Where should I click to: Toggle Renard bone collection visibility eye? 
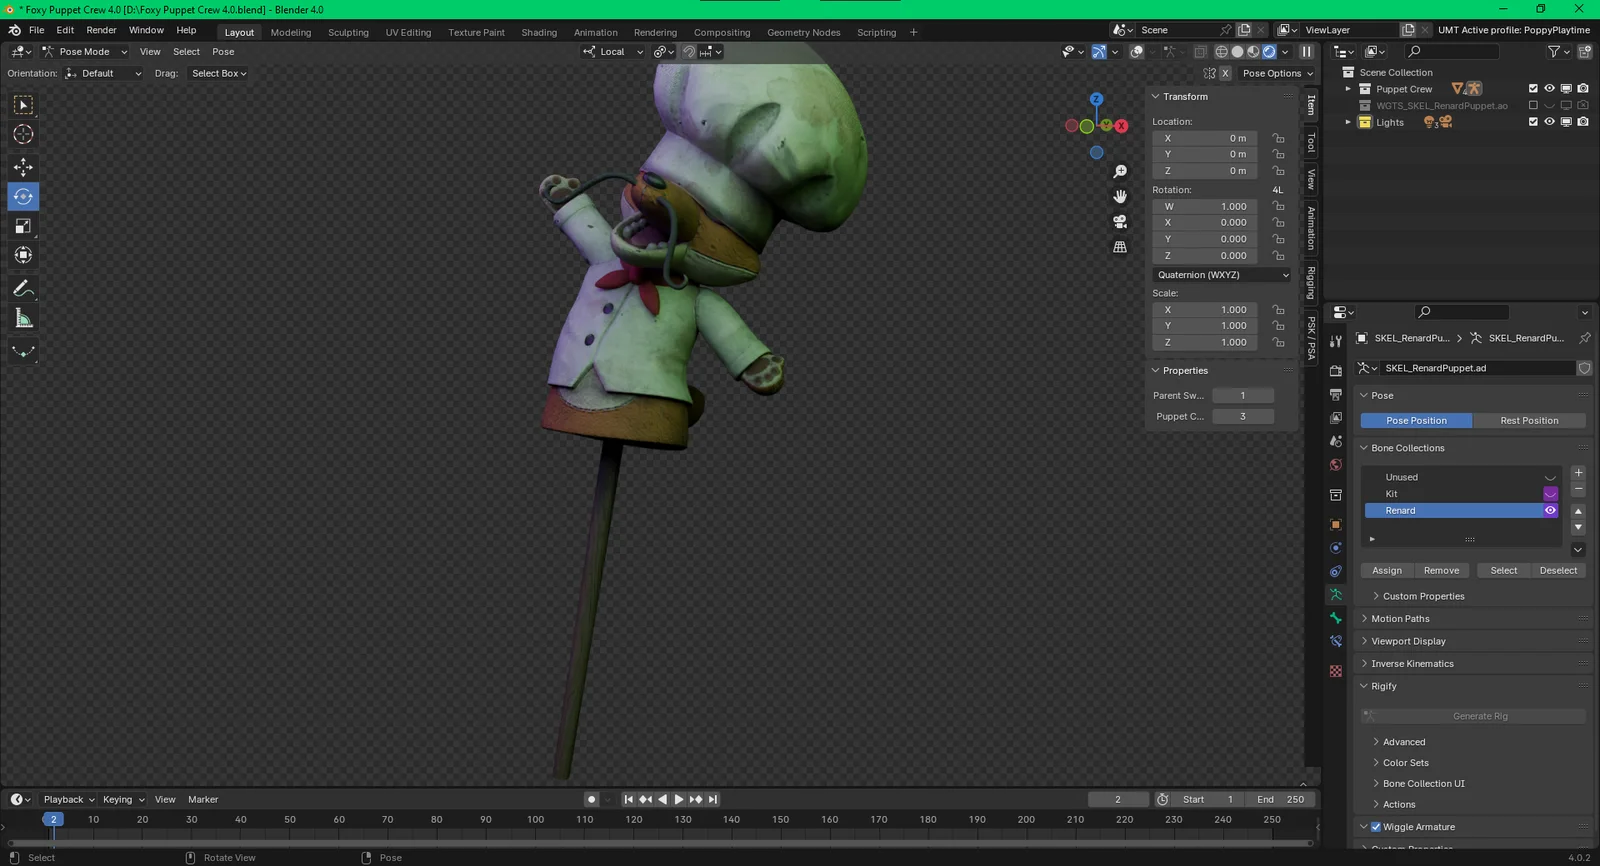tap(1550, 510)
